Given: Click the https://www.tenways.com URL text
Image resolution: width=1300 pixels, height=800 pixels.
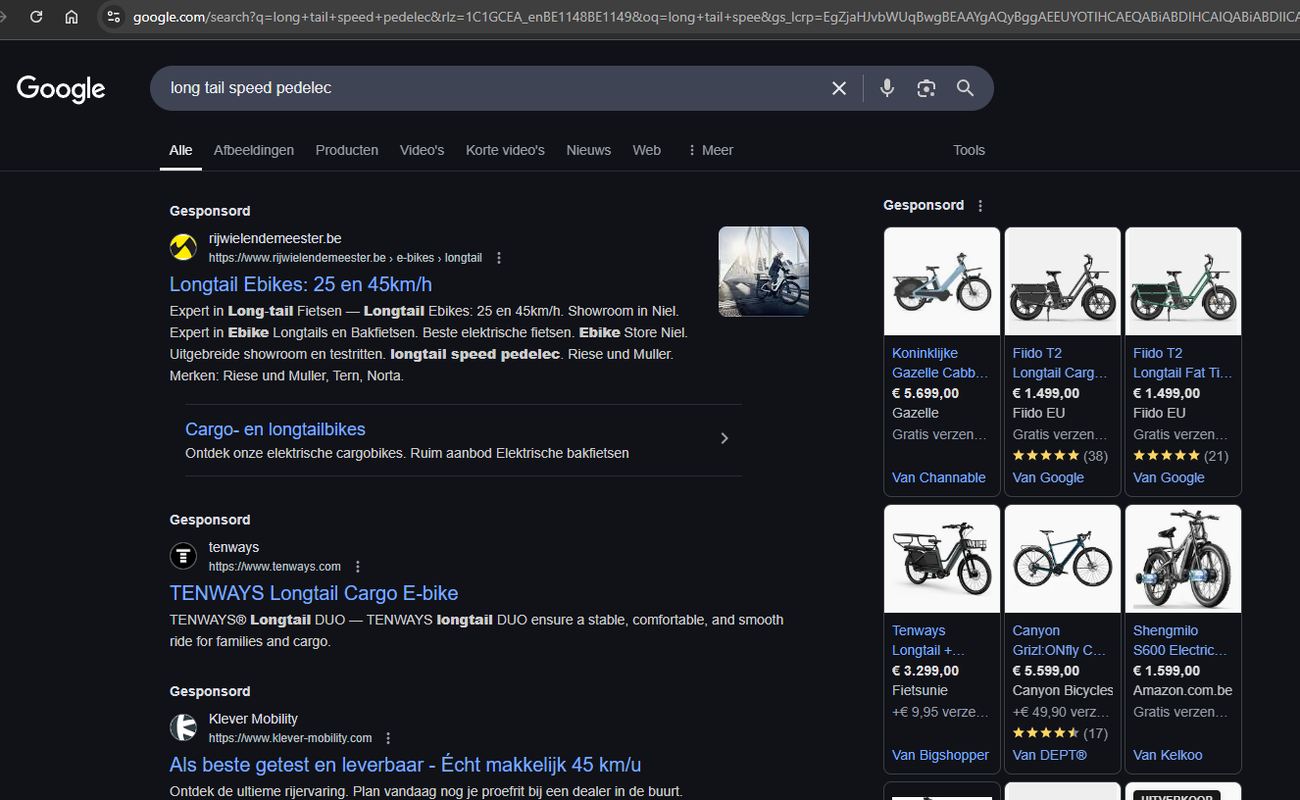Looking at the screenshot, I should (275, 567).
